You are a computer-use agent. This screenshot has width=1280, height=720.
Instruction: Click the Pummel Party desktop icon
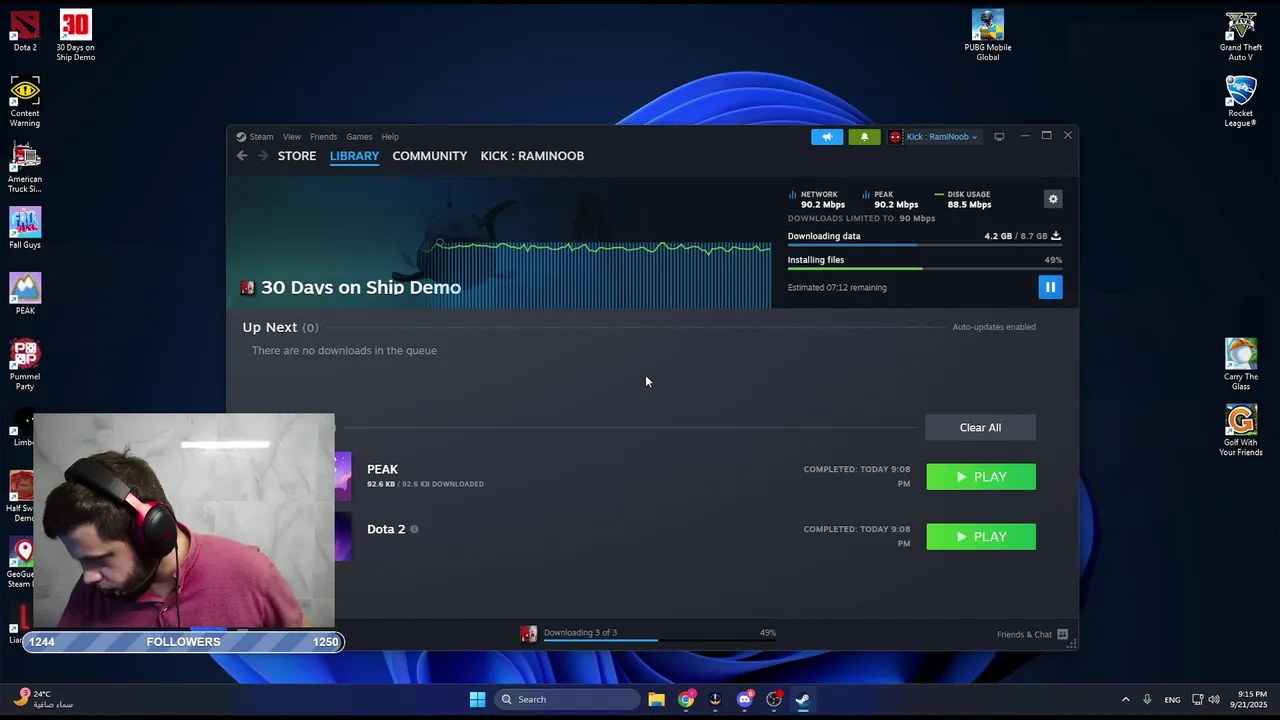tap(25, 365)
